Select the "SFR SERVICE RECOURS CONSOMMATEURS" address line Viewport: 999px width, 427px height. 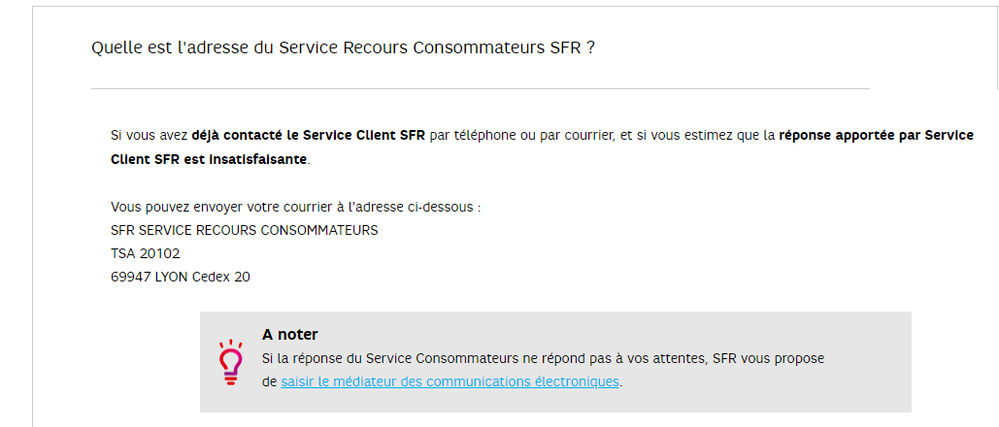click(x=245, y=230)
